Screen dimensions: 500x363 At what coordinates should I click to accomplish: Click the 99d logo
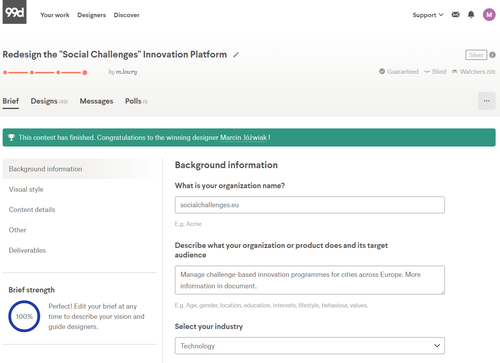pos(14,12)
